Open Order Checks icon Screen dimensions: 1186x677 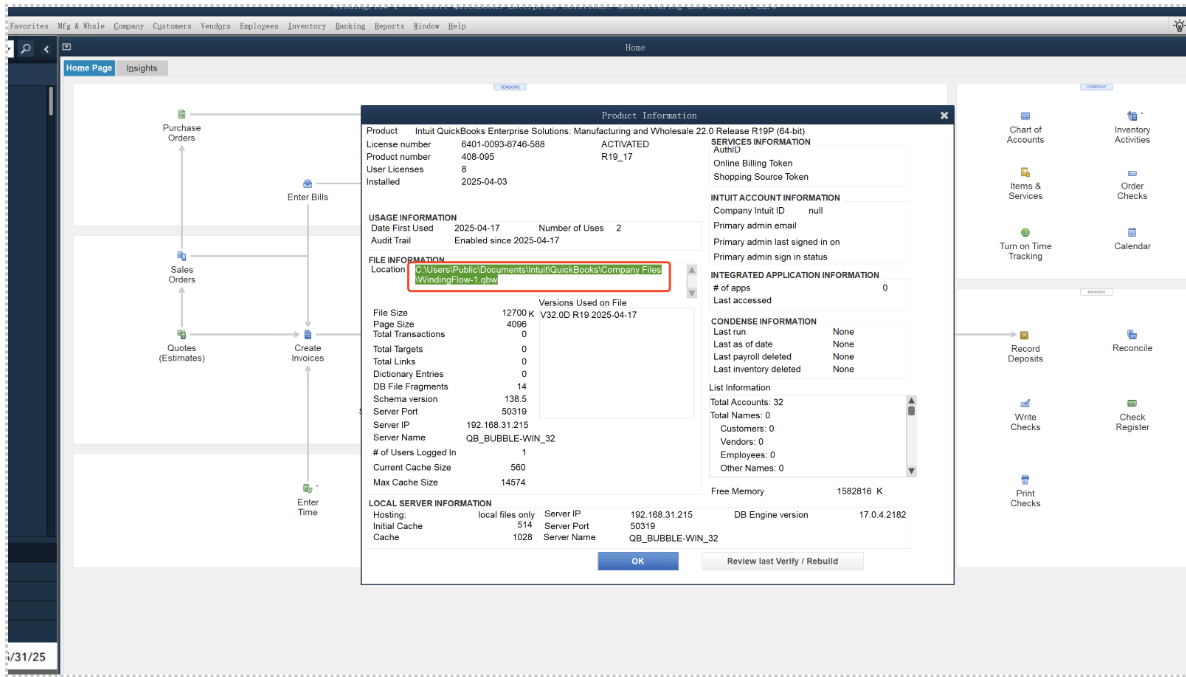(x=1132, y=173)
